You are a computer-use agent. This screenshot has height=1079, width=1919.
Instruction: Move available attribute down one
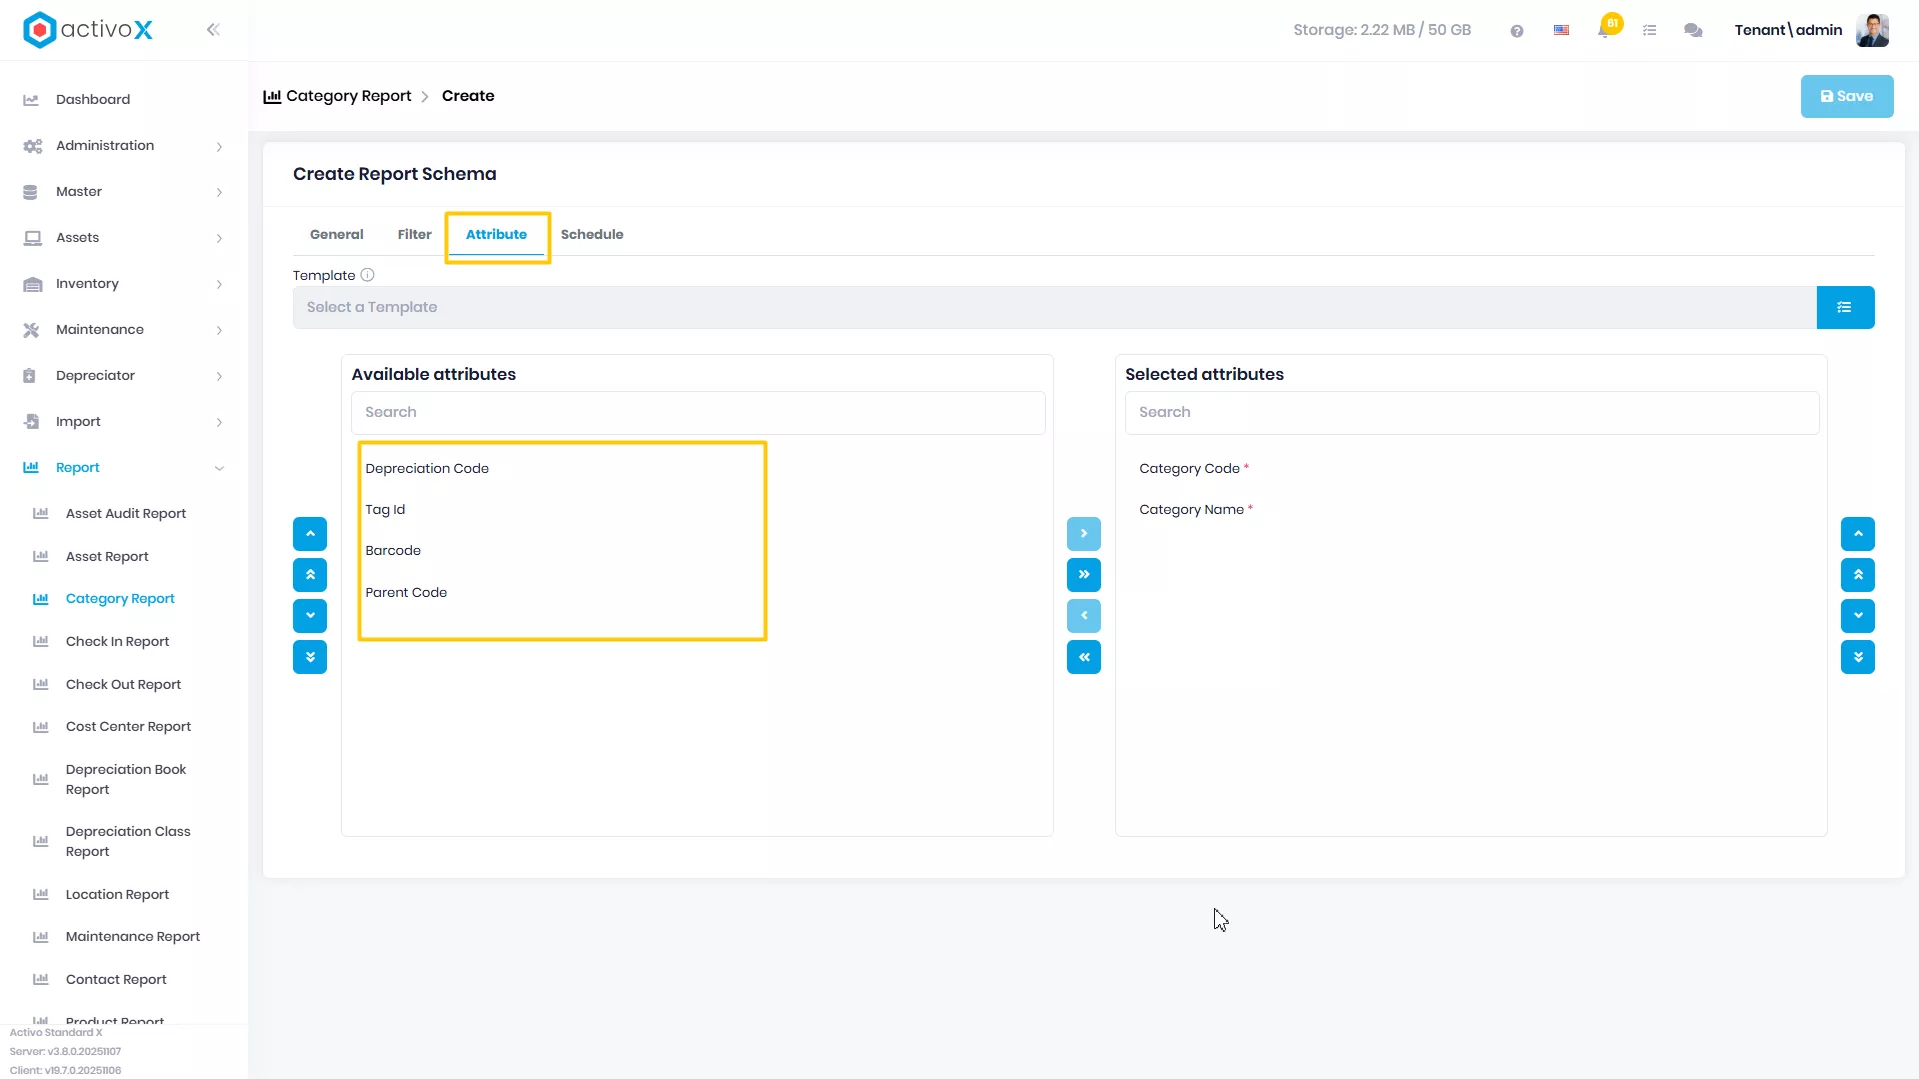pos(310,616)
